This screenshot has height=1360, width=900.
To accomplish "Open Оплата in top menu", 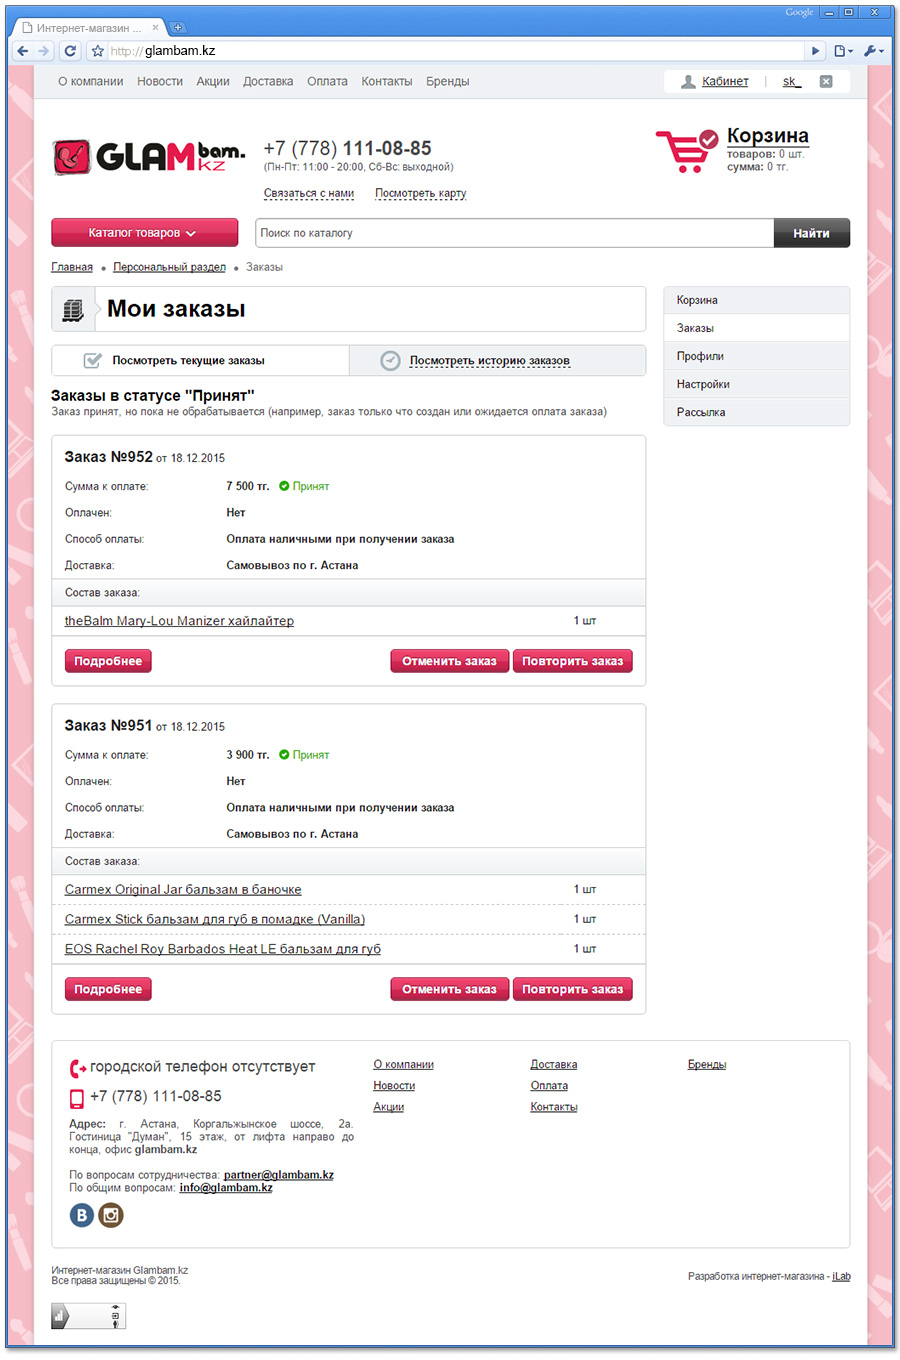I will 327,82.
